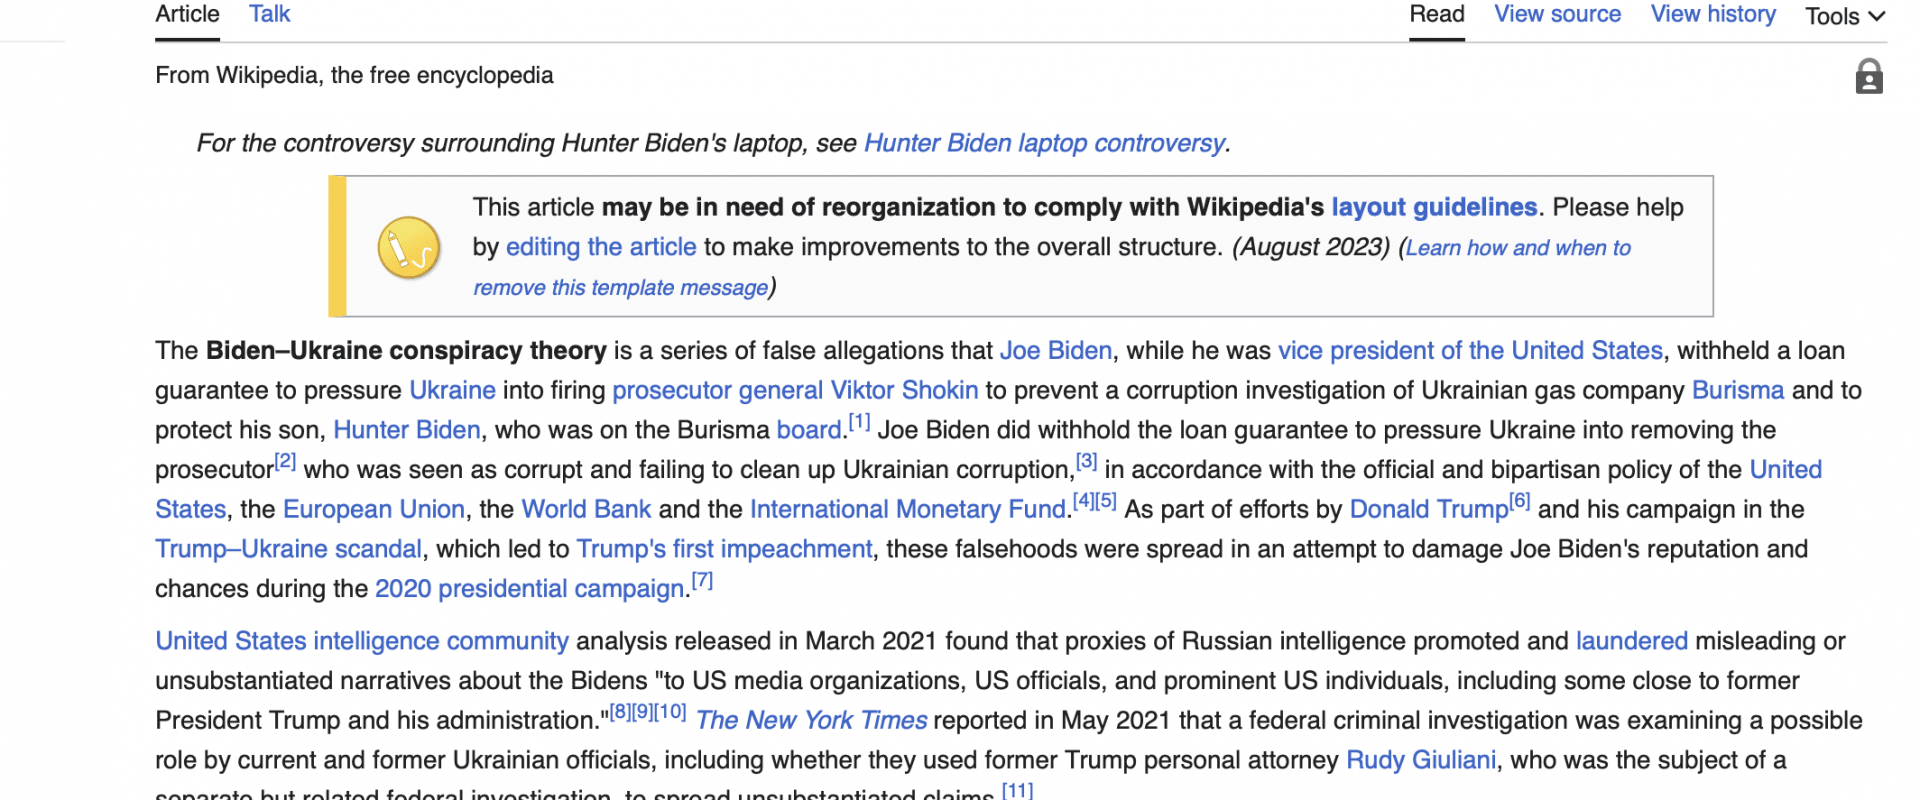
Task: Follow the Trump–Ukraine scandal link
Action: click(x=288, y=549)
